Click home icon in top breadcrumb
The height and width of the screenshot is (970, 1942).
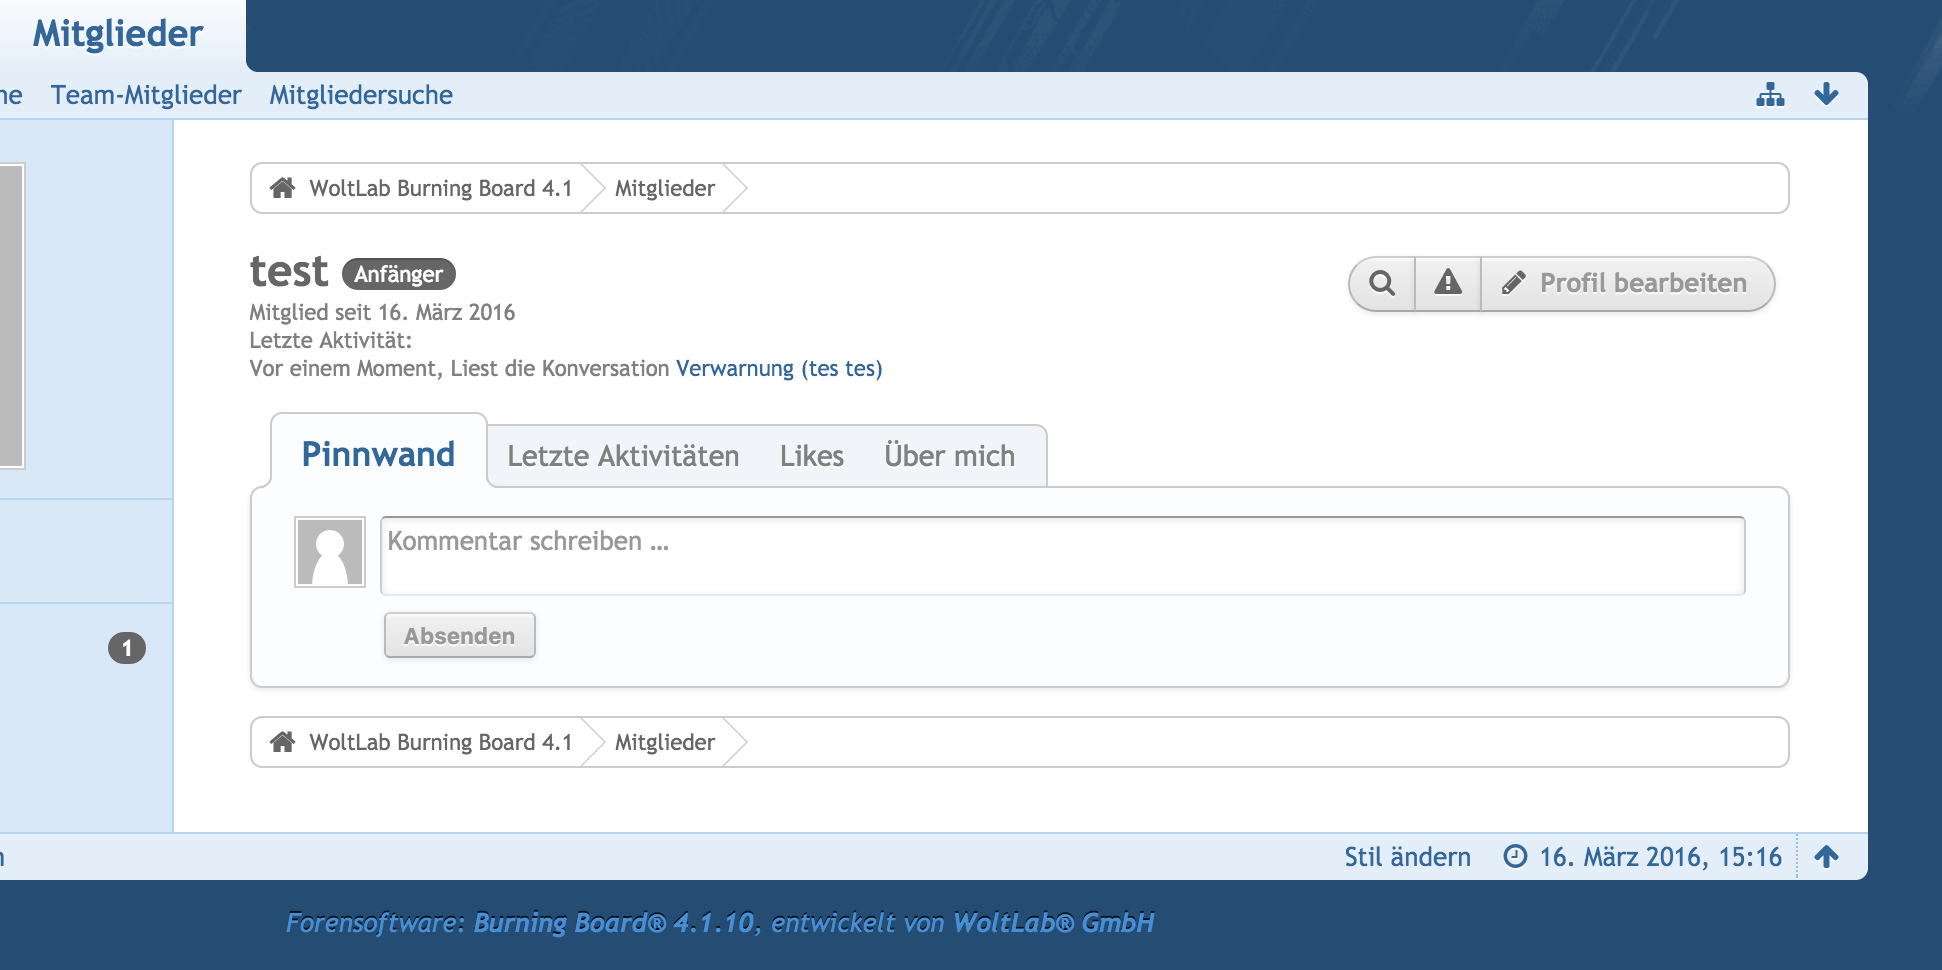pyautogui.click(x=283, y=188)
